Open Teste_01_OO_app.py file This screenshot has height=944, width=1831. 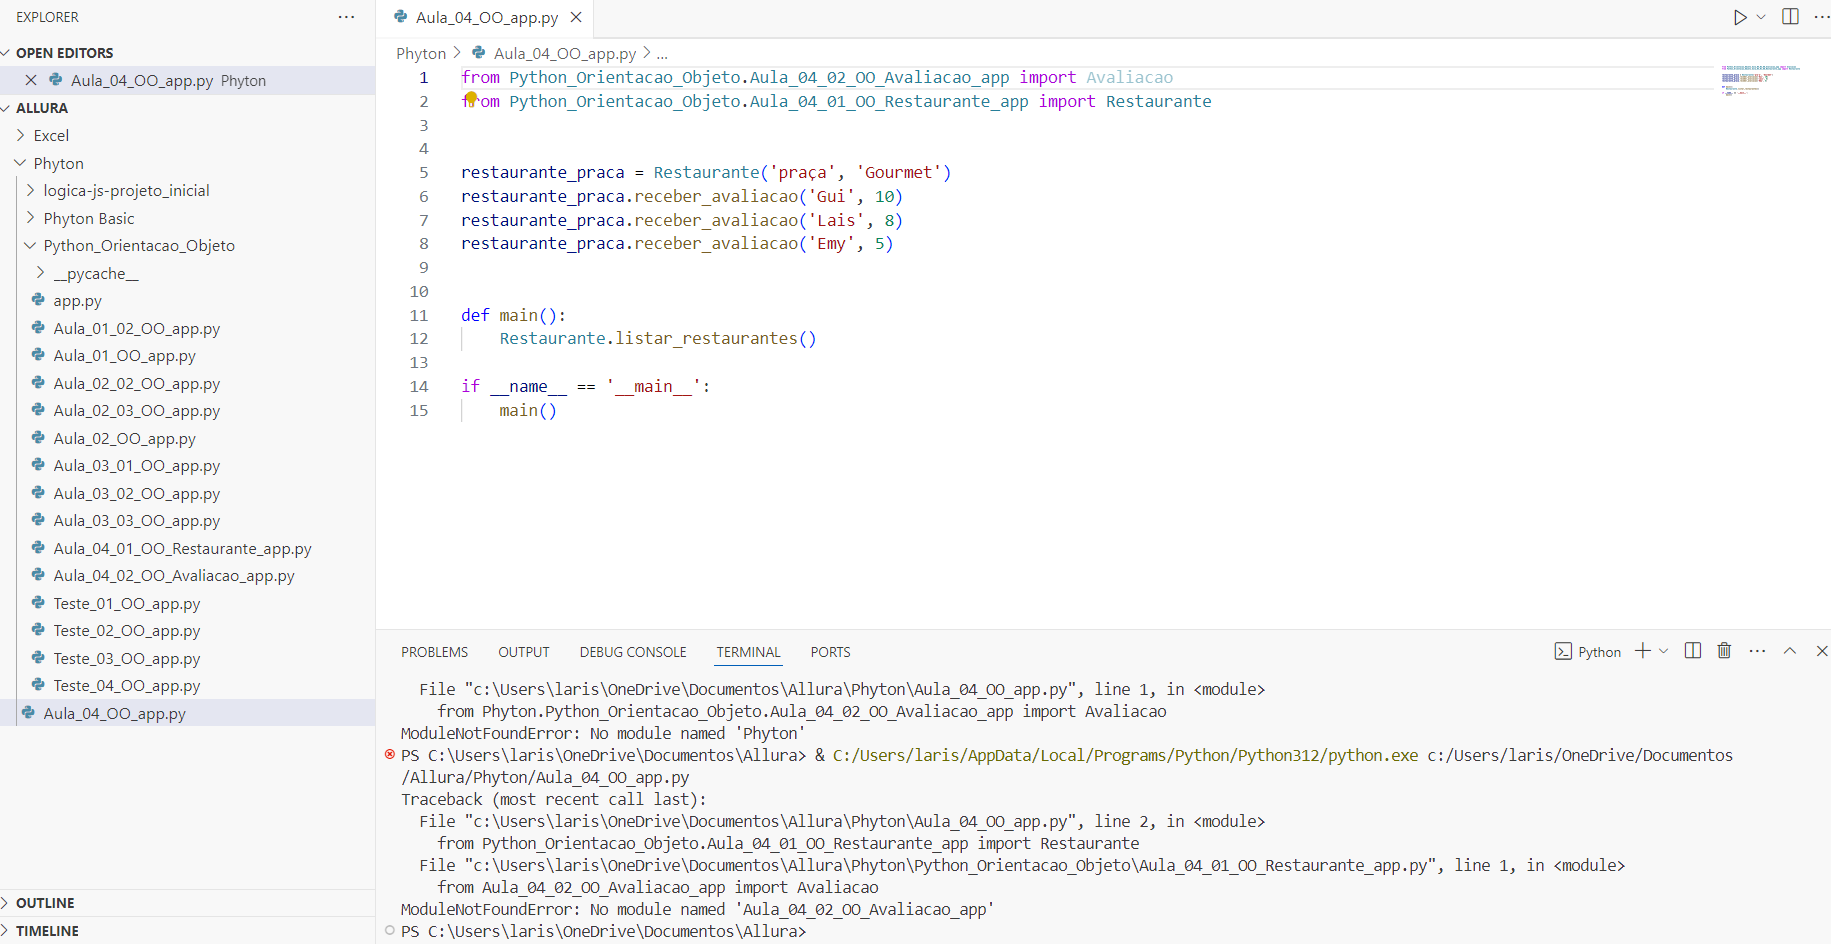pos(126,603)
